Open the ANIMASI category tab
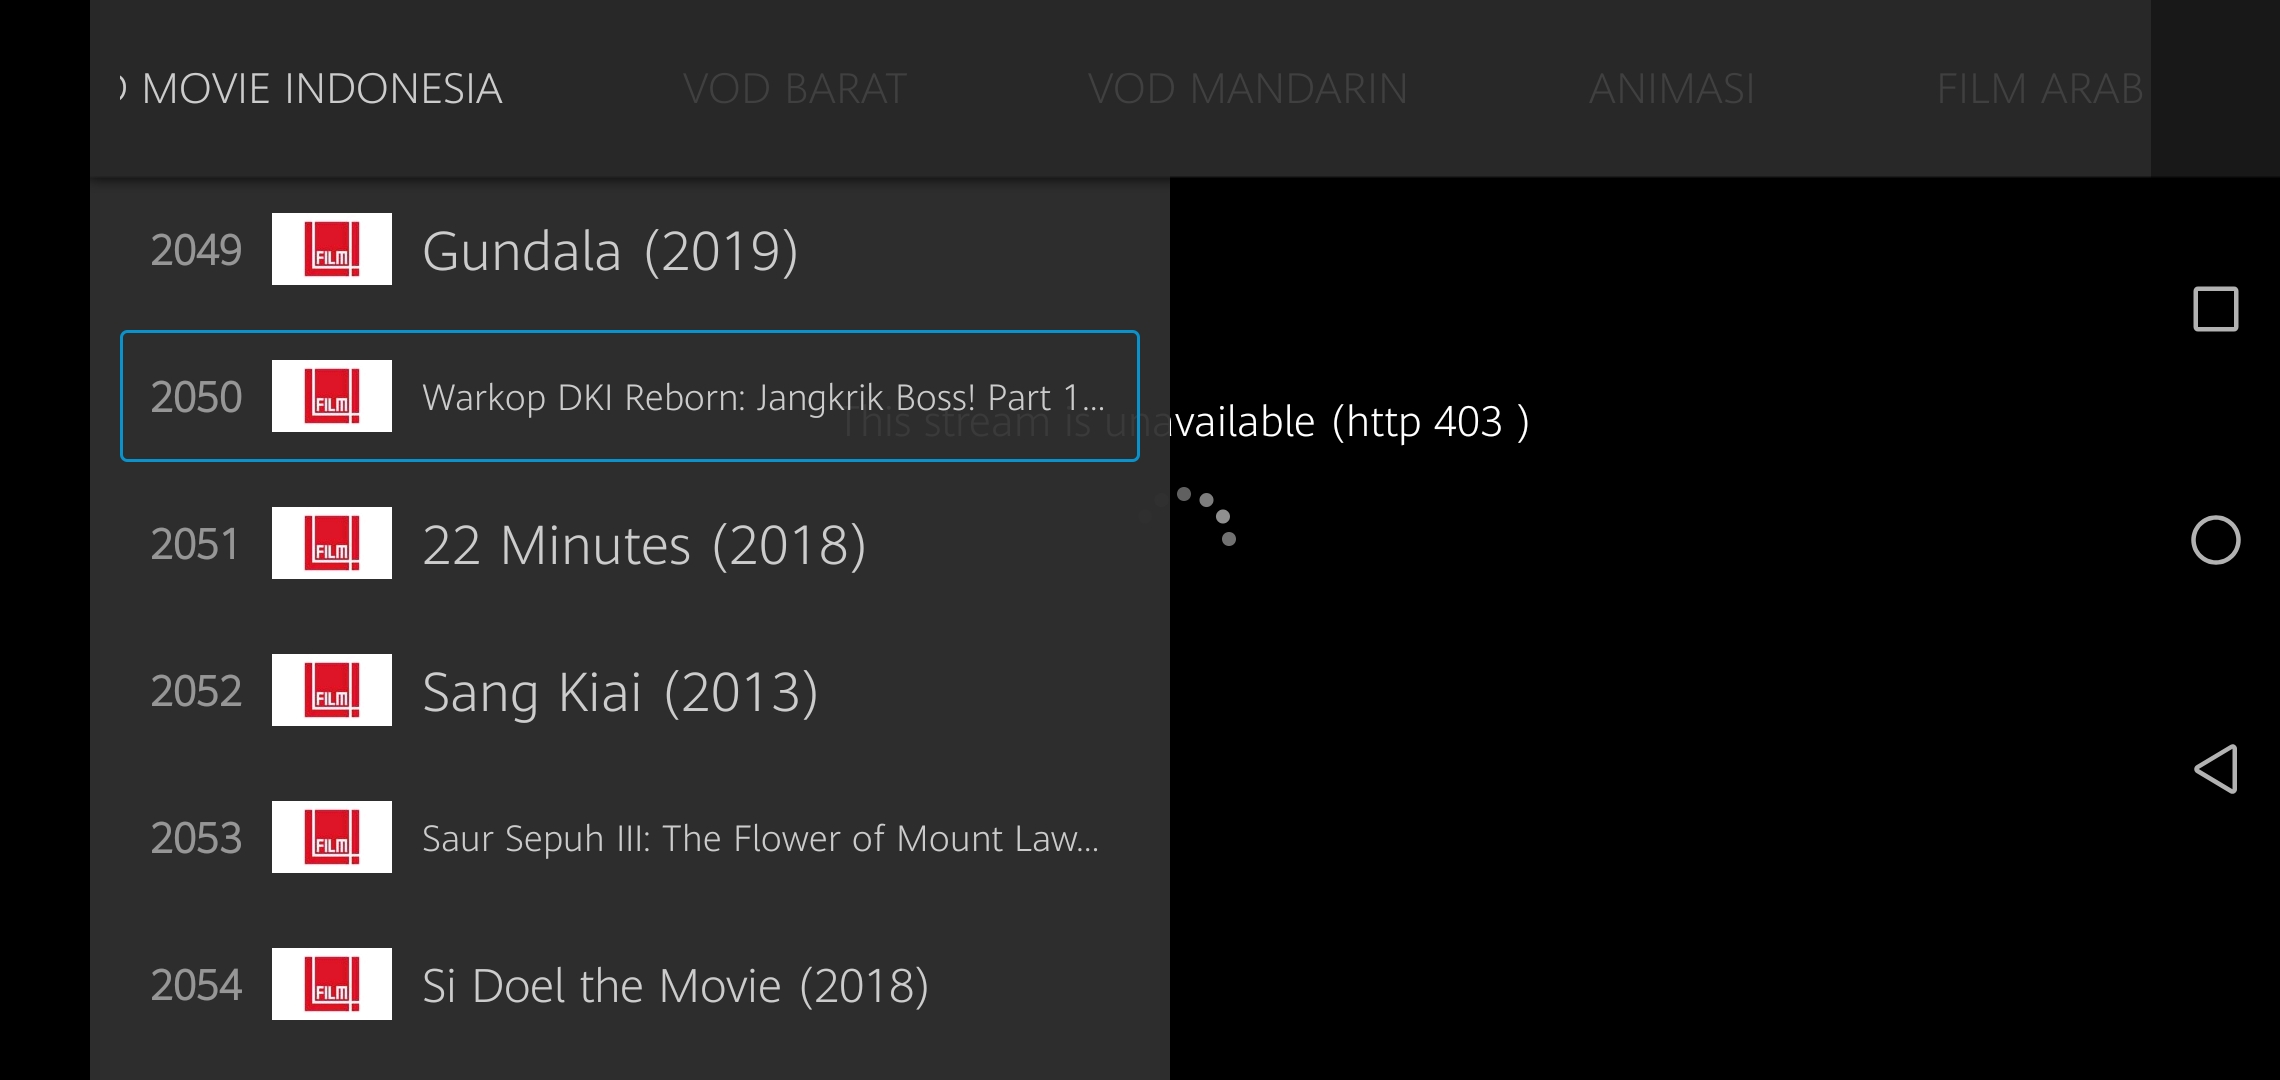The width and height of the screenshot is (2280, 1080). (x=1671, y=89)
